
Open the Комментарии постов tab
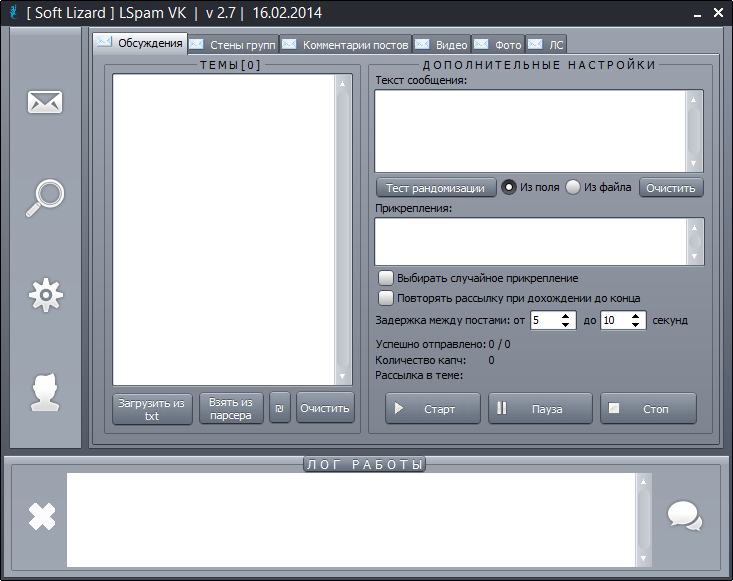point(346,45)
